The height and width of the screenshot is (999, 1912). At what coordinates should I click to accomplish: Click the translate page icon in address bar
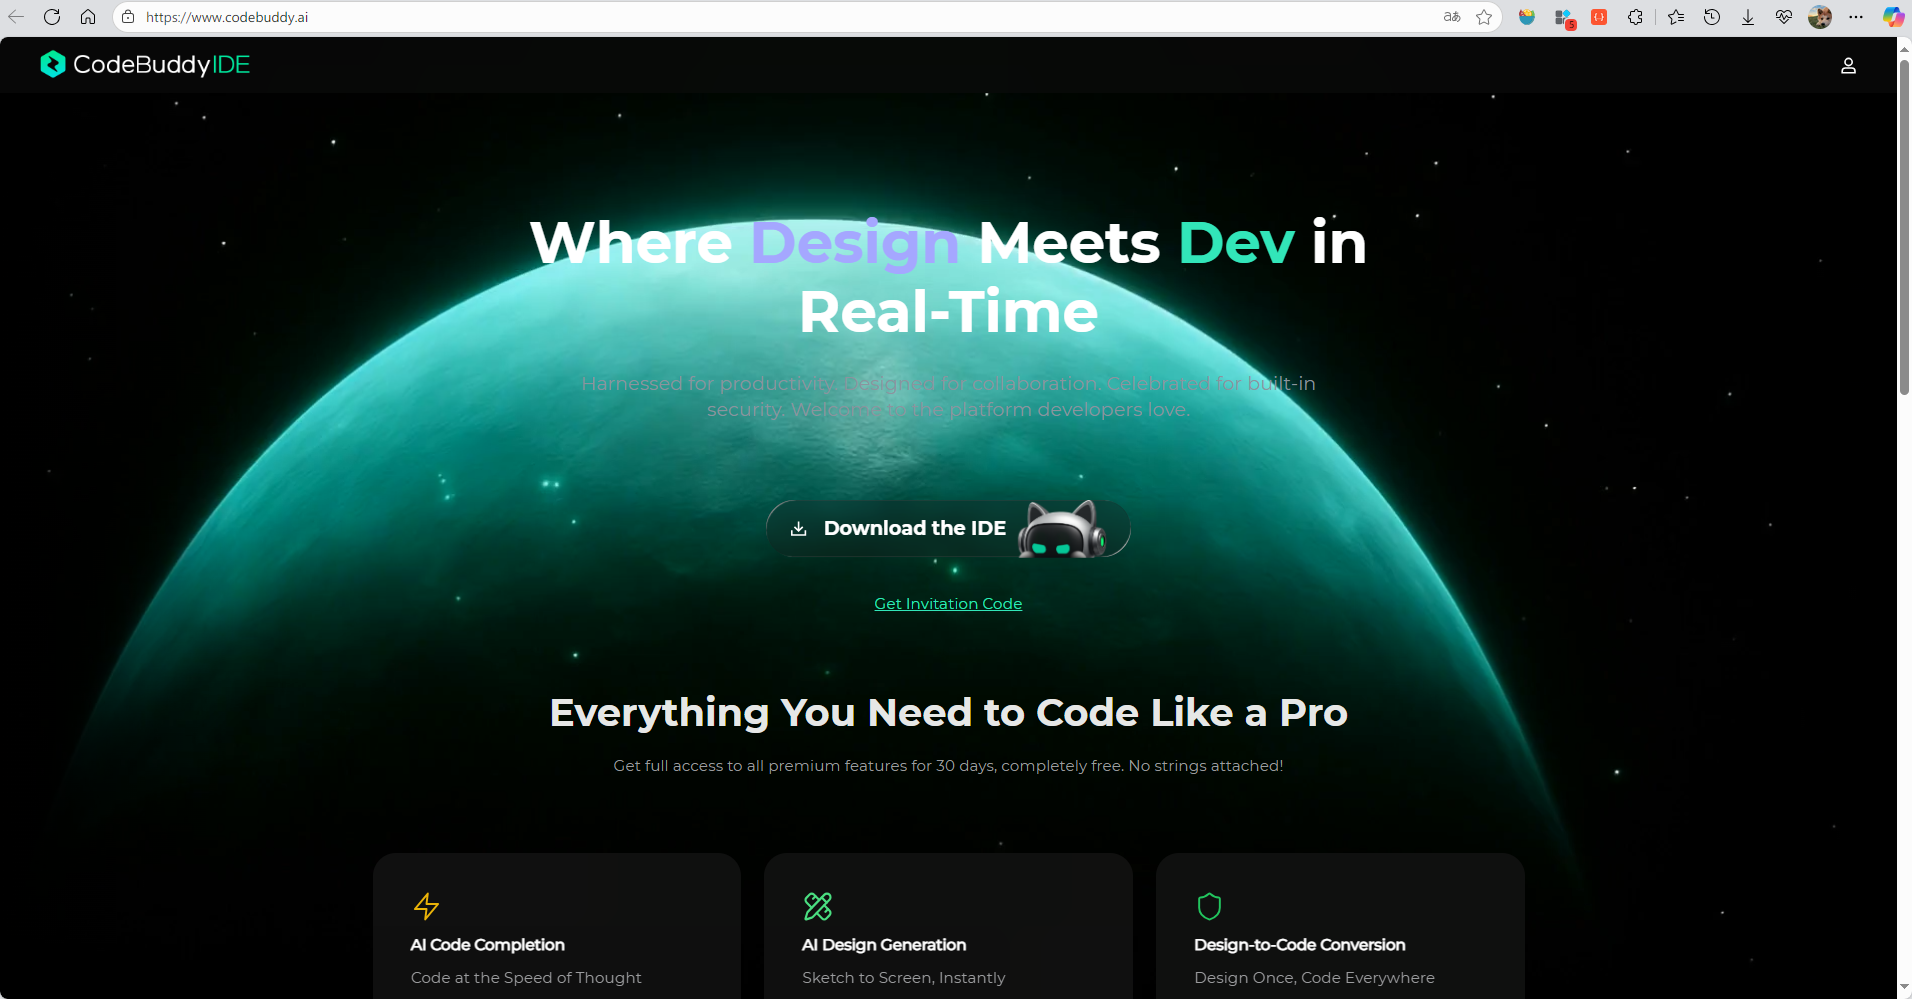pyautogui.click(x=1452, y=17)
